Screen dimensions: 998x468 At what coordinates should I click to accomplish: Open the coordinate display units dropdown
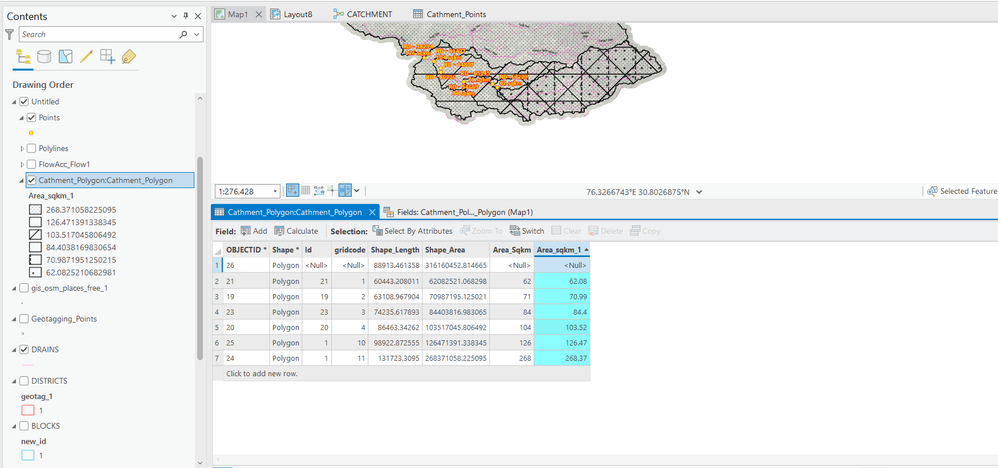(699, 191)
